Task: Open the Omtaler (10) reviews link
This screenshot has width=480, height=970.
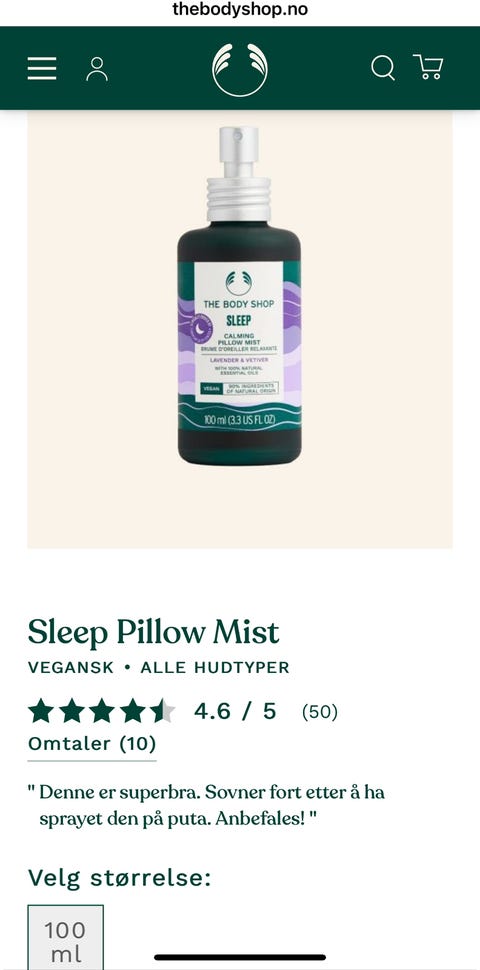Action: pyautogui.click(x=92, y=744)
